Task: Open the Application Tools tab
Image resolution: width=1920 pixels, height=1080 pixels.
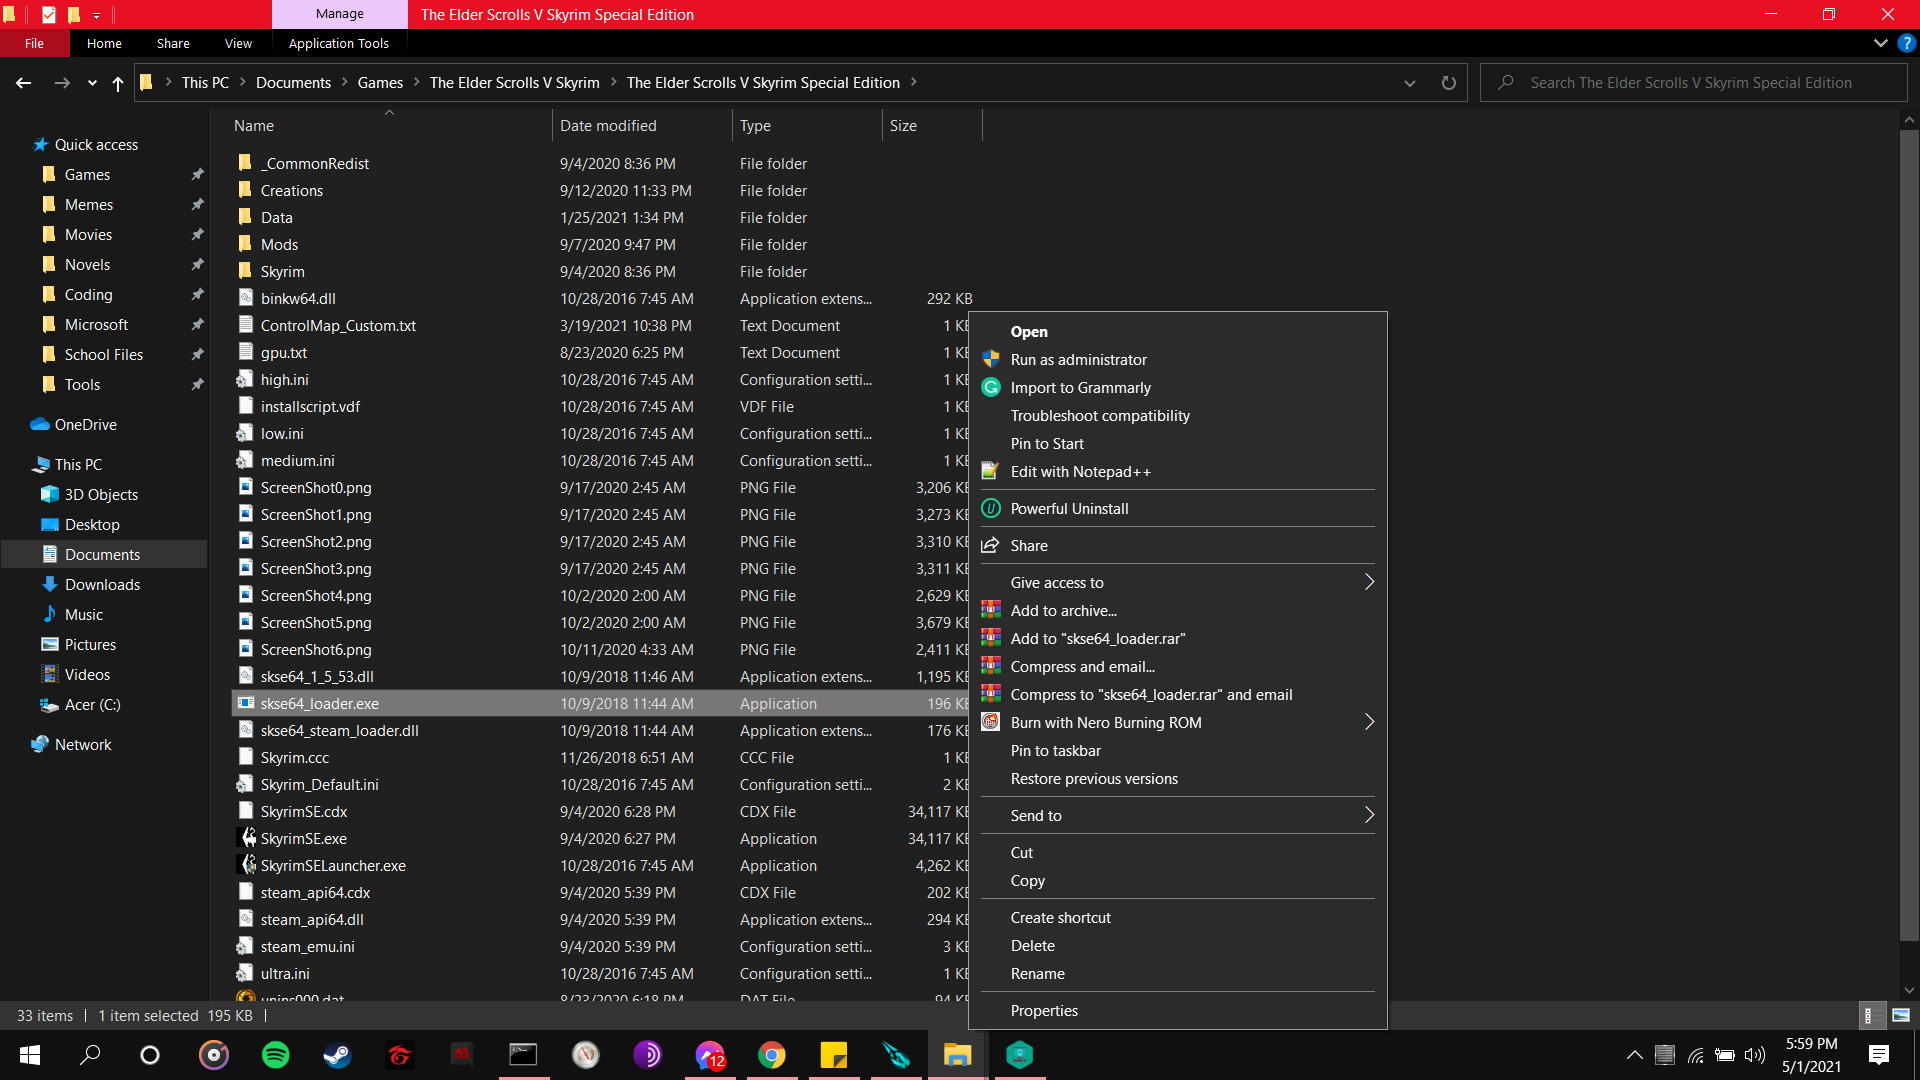Action: pos(338,43)
